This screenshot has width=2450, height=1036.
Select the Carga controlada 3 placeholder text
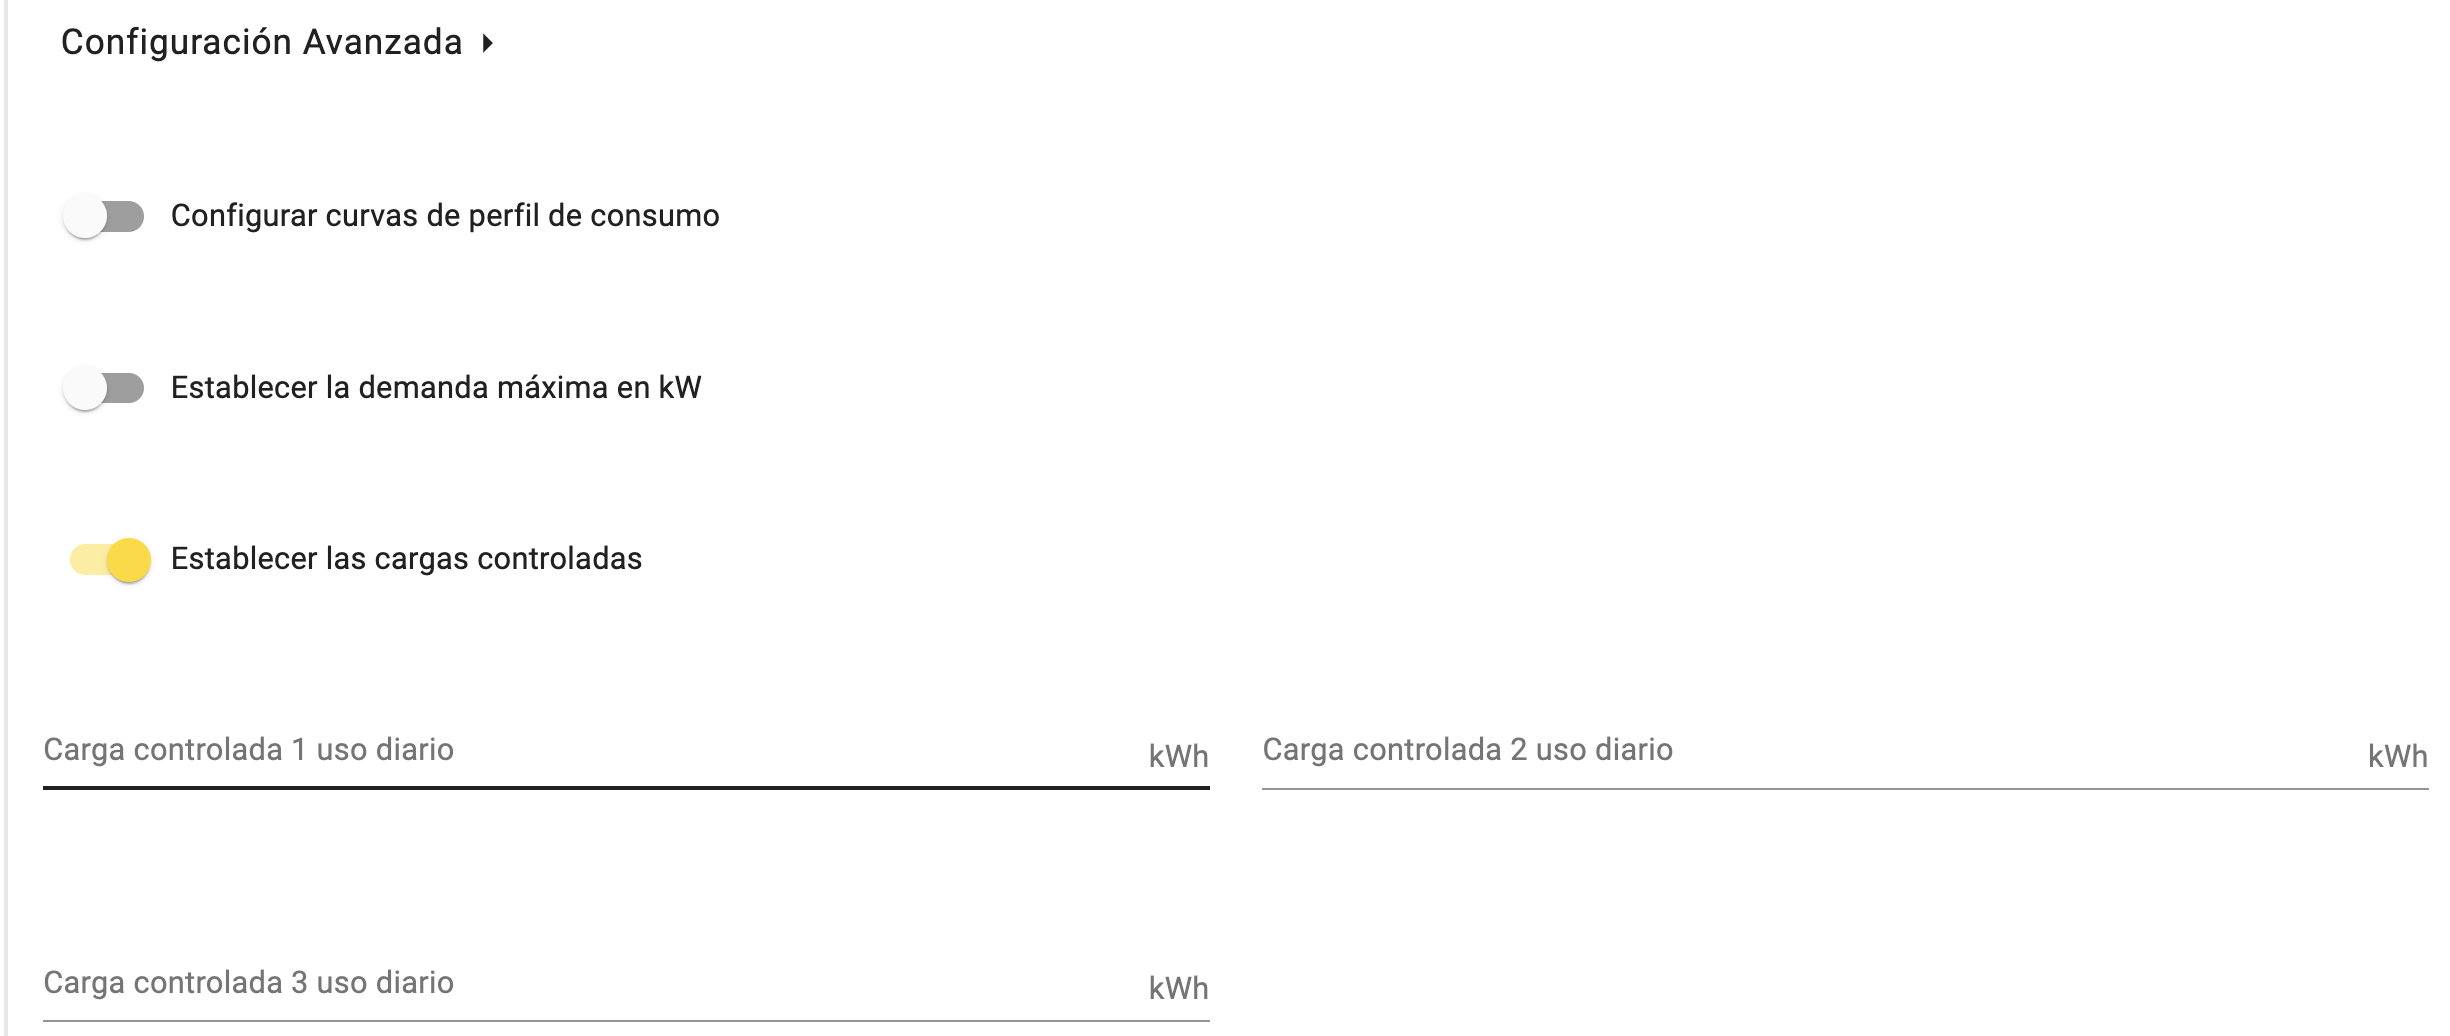coord(248,983)
